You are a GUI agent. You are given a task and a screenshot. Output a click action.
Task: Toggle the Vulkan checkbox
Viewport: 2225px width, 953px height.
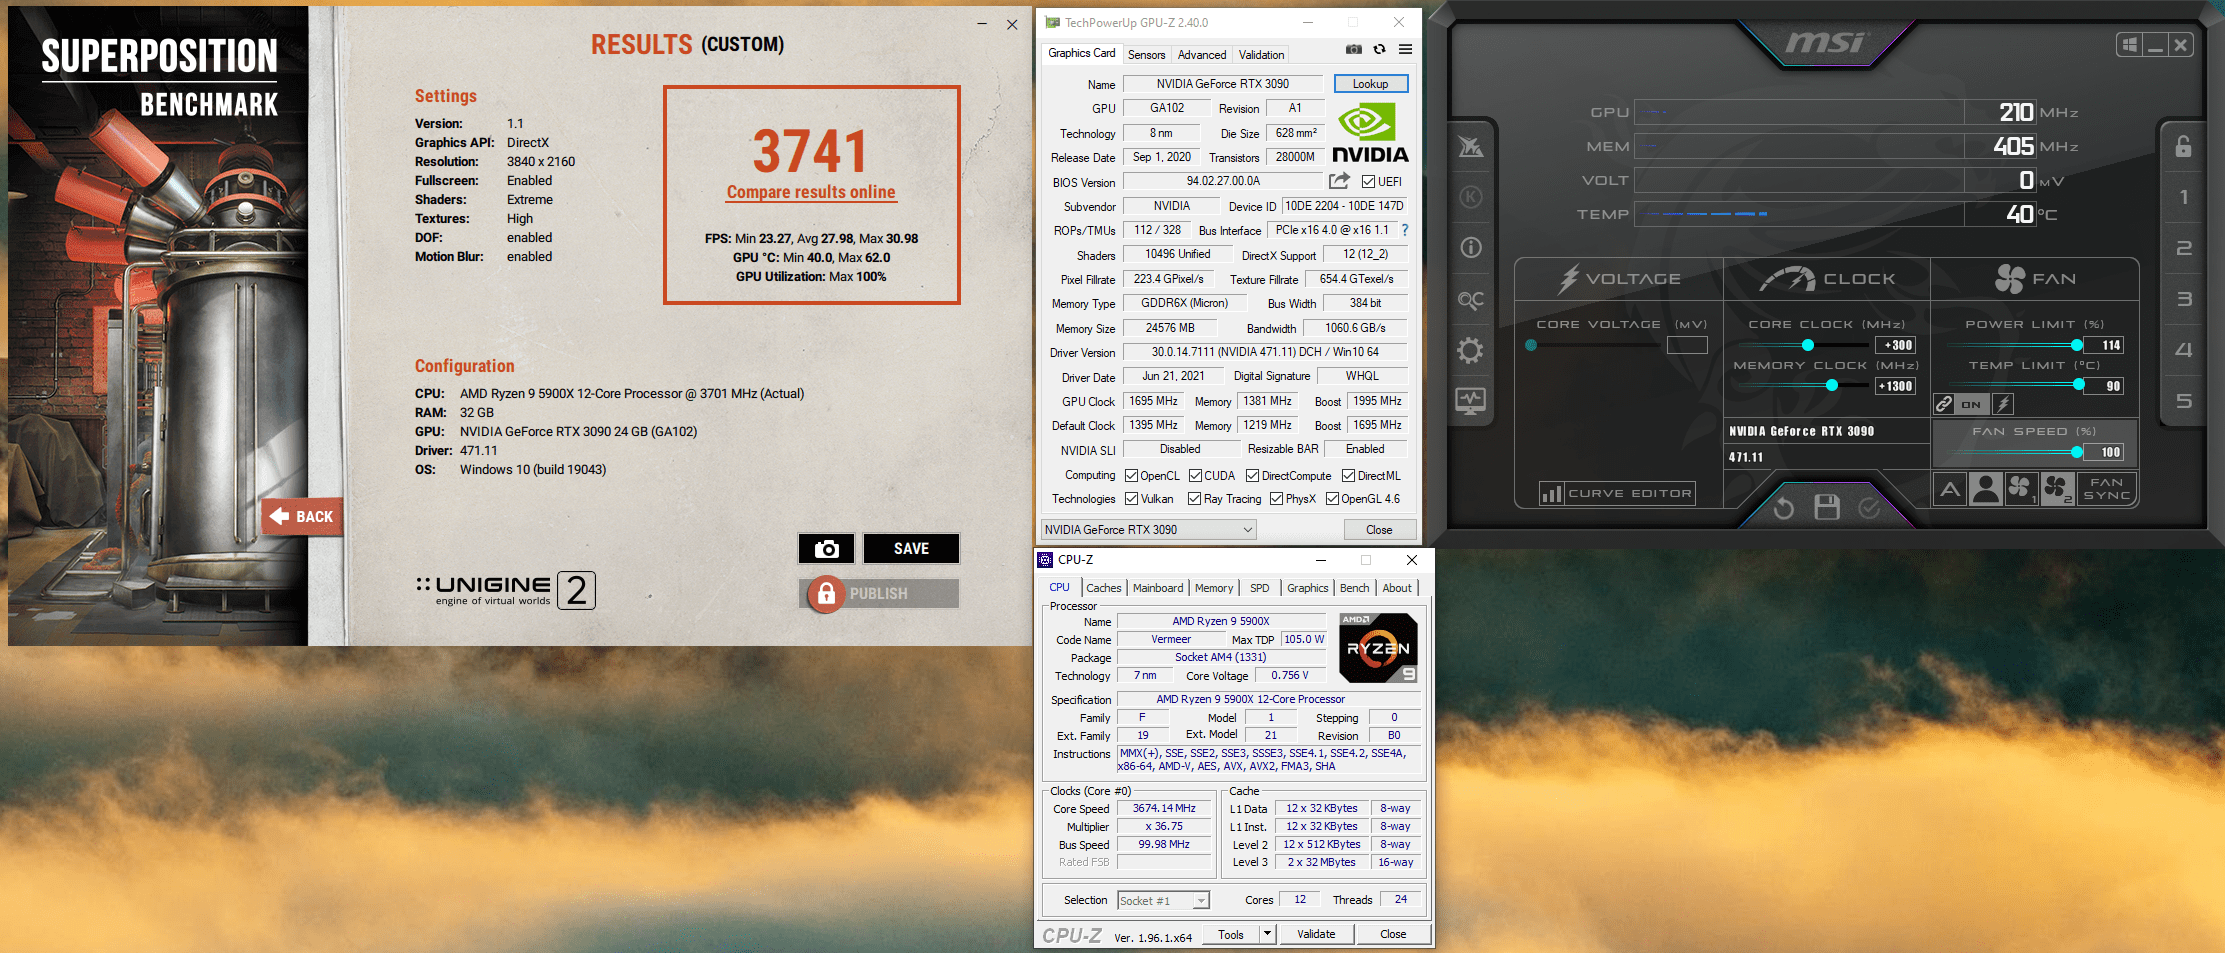1132,499
